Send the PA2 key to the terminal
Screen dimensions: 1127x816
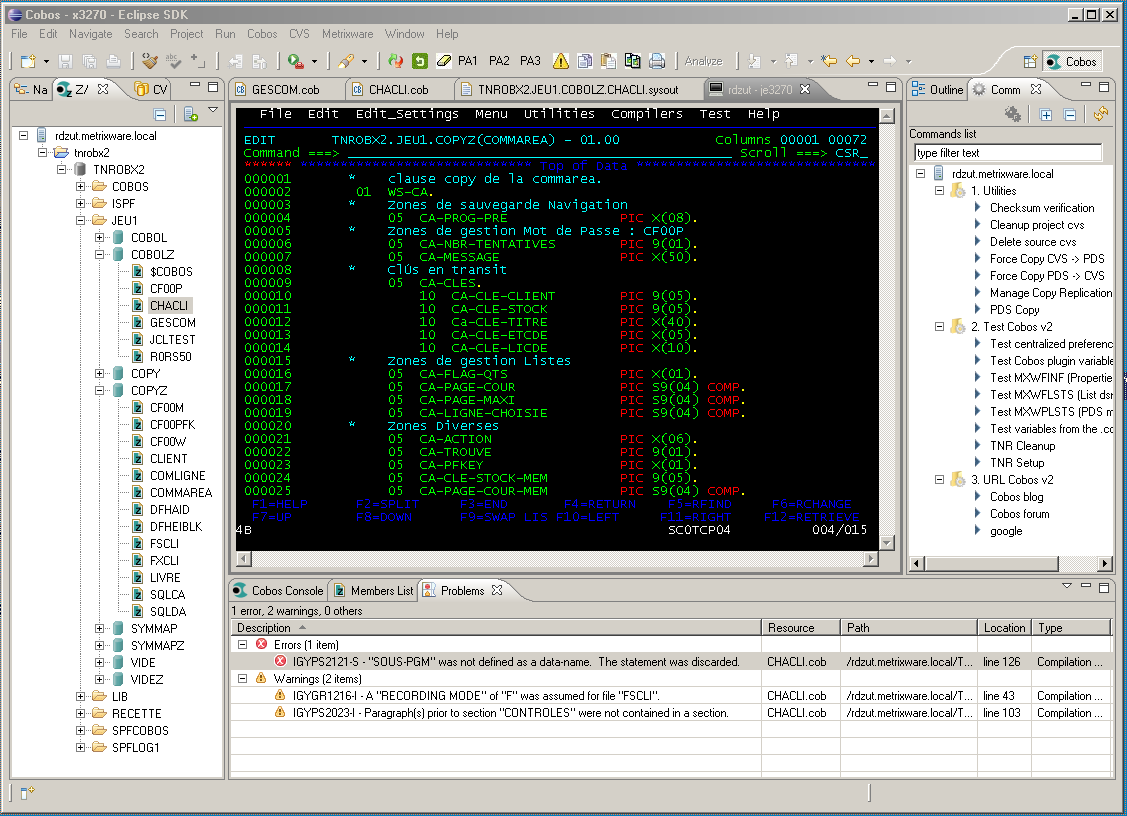(x=499, y=61)
